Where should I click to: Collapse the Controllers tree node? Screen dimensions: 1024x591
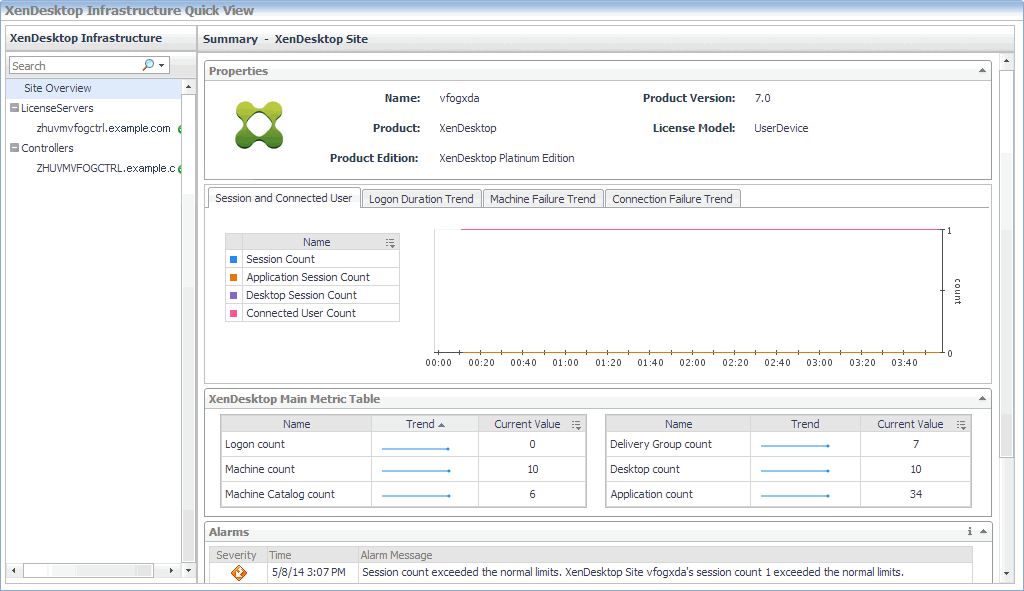[14, 148]
